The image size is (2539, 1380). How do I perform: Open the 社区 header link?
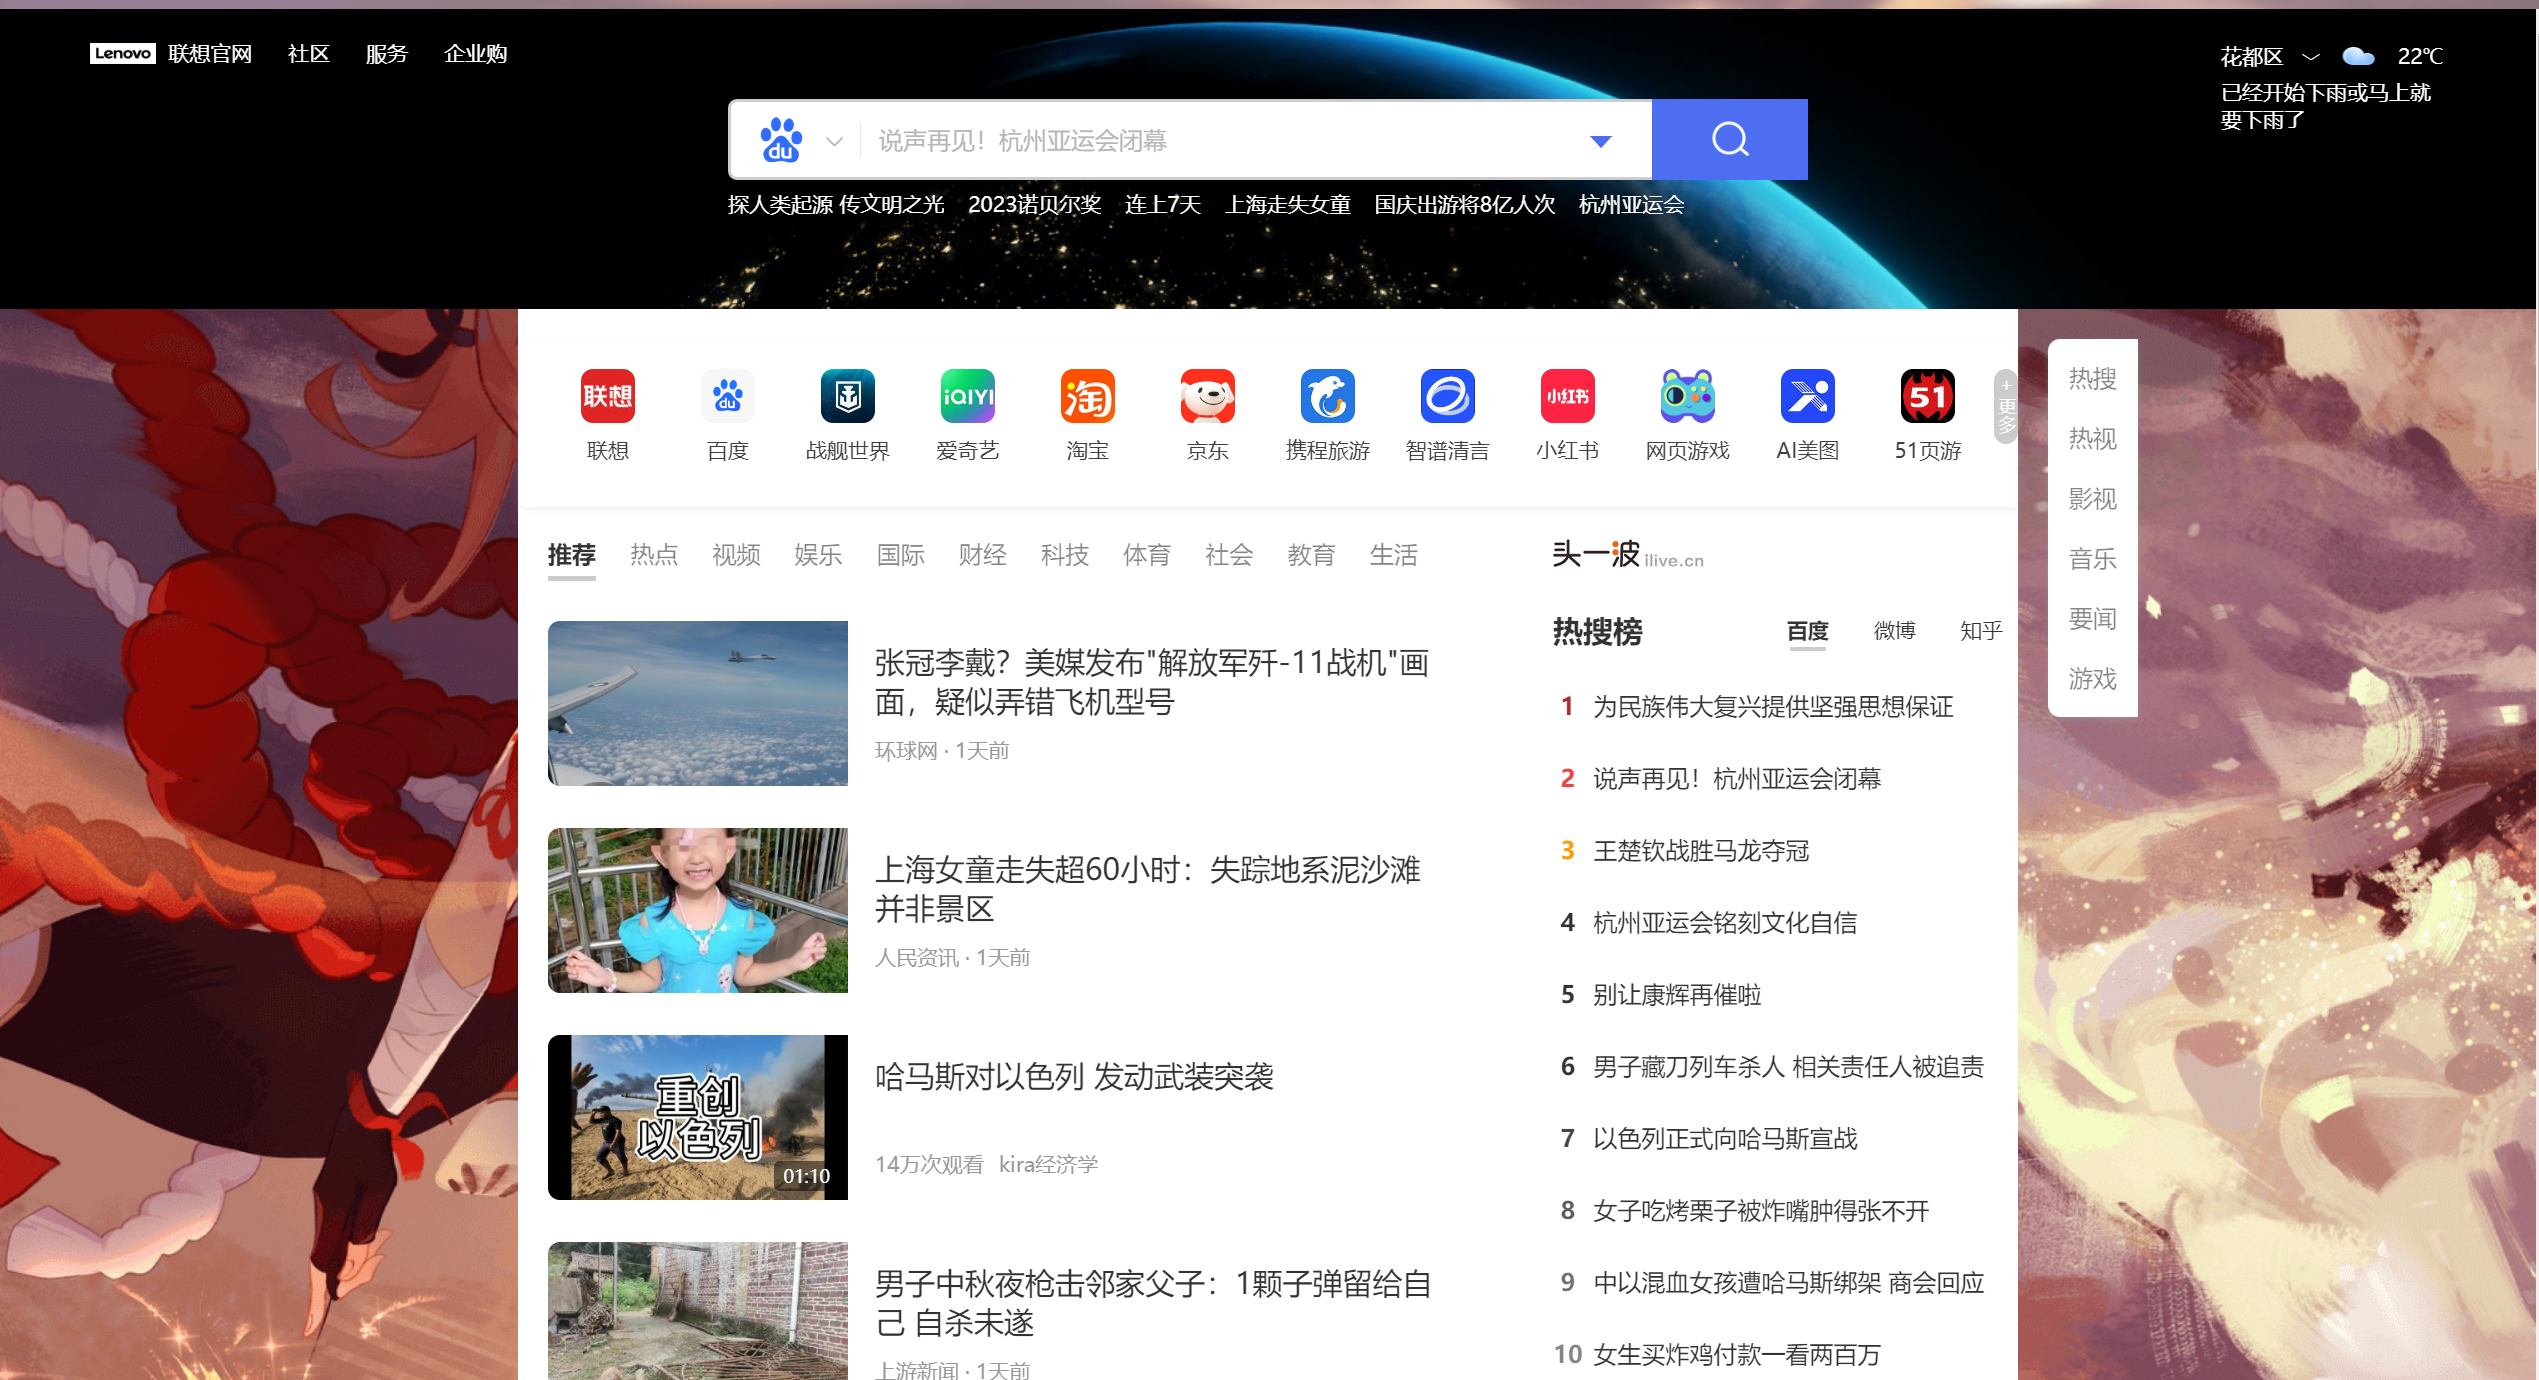point(308,54)
